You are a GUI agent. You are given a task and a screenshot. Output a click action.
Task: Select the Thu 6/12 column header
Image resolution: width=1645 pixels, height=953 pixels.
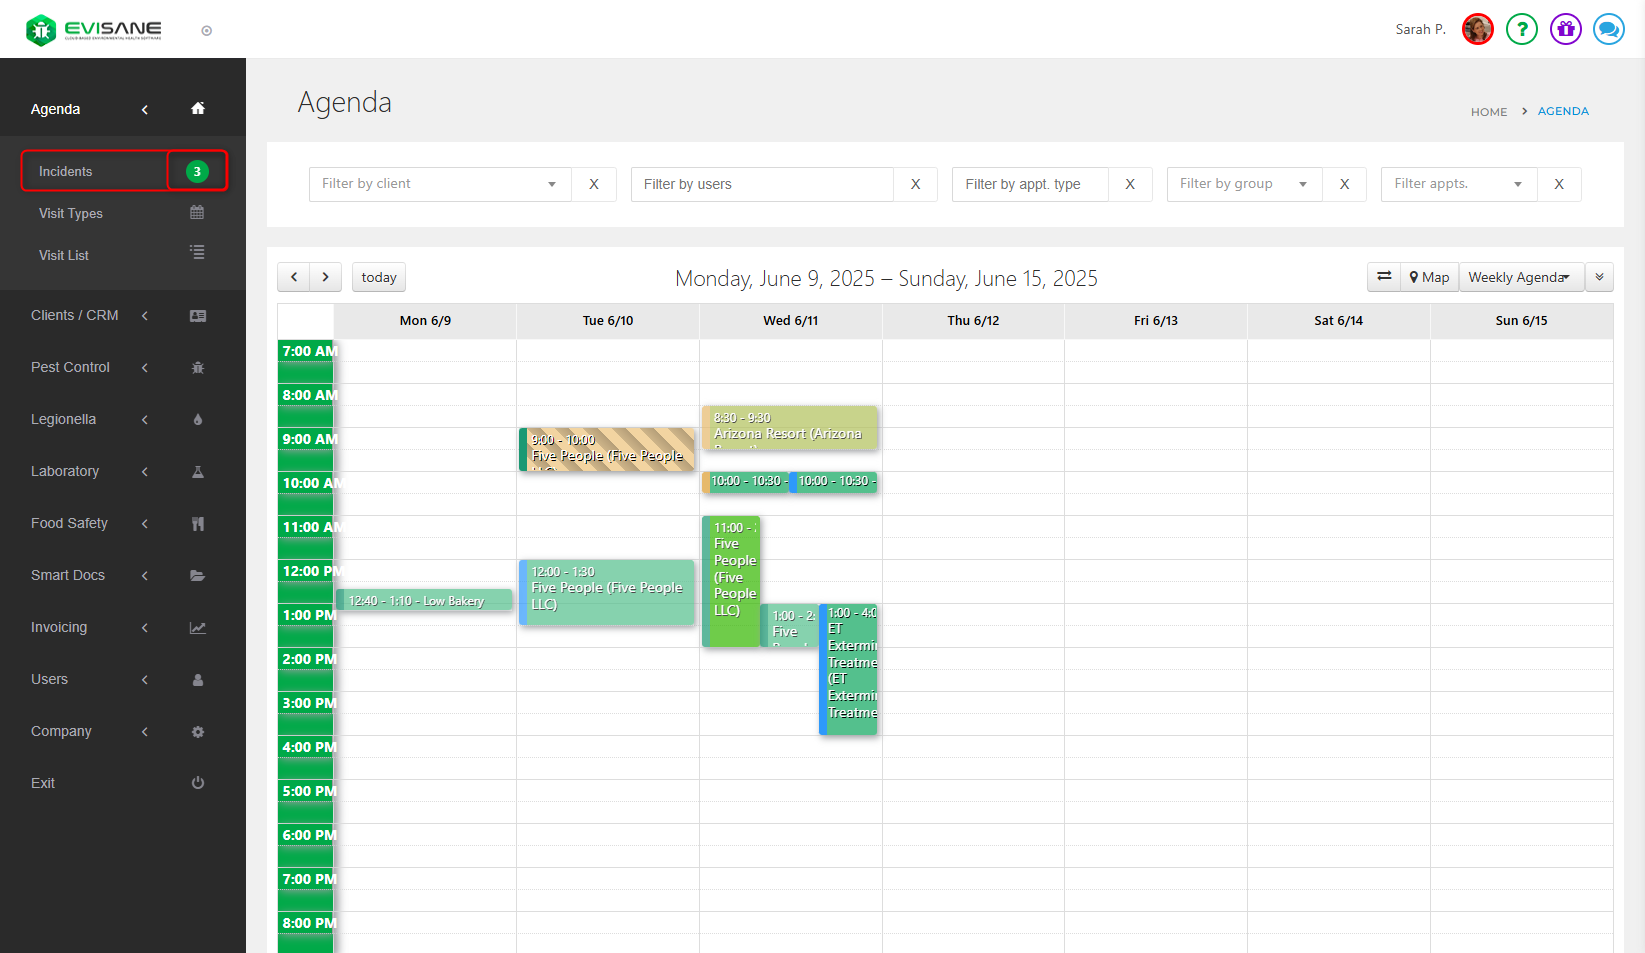tap(973, 321)
